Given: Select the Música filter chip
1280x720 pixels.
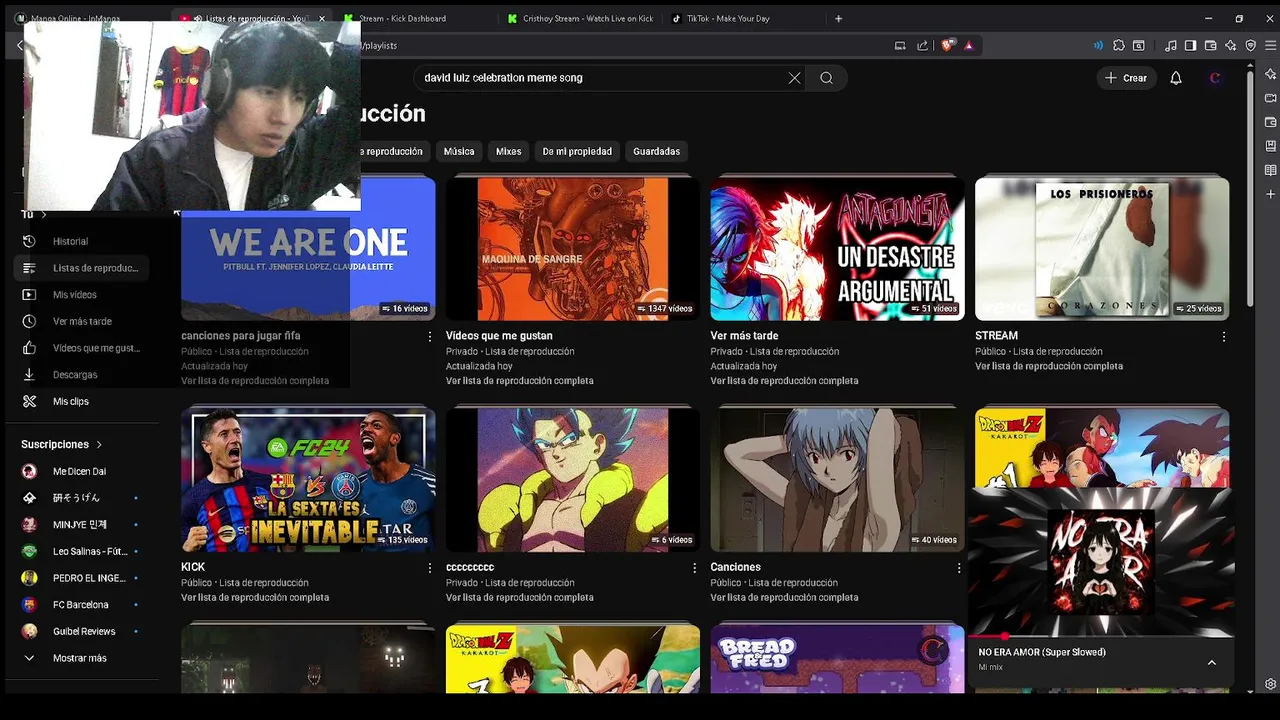Looking at the screenshot, I should tap(459, 151).
